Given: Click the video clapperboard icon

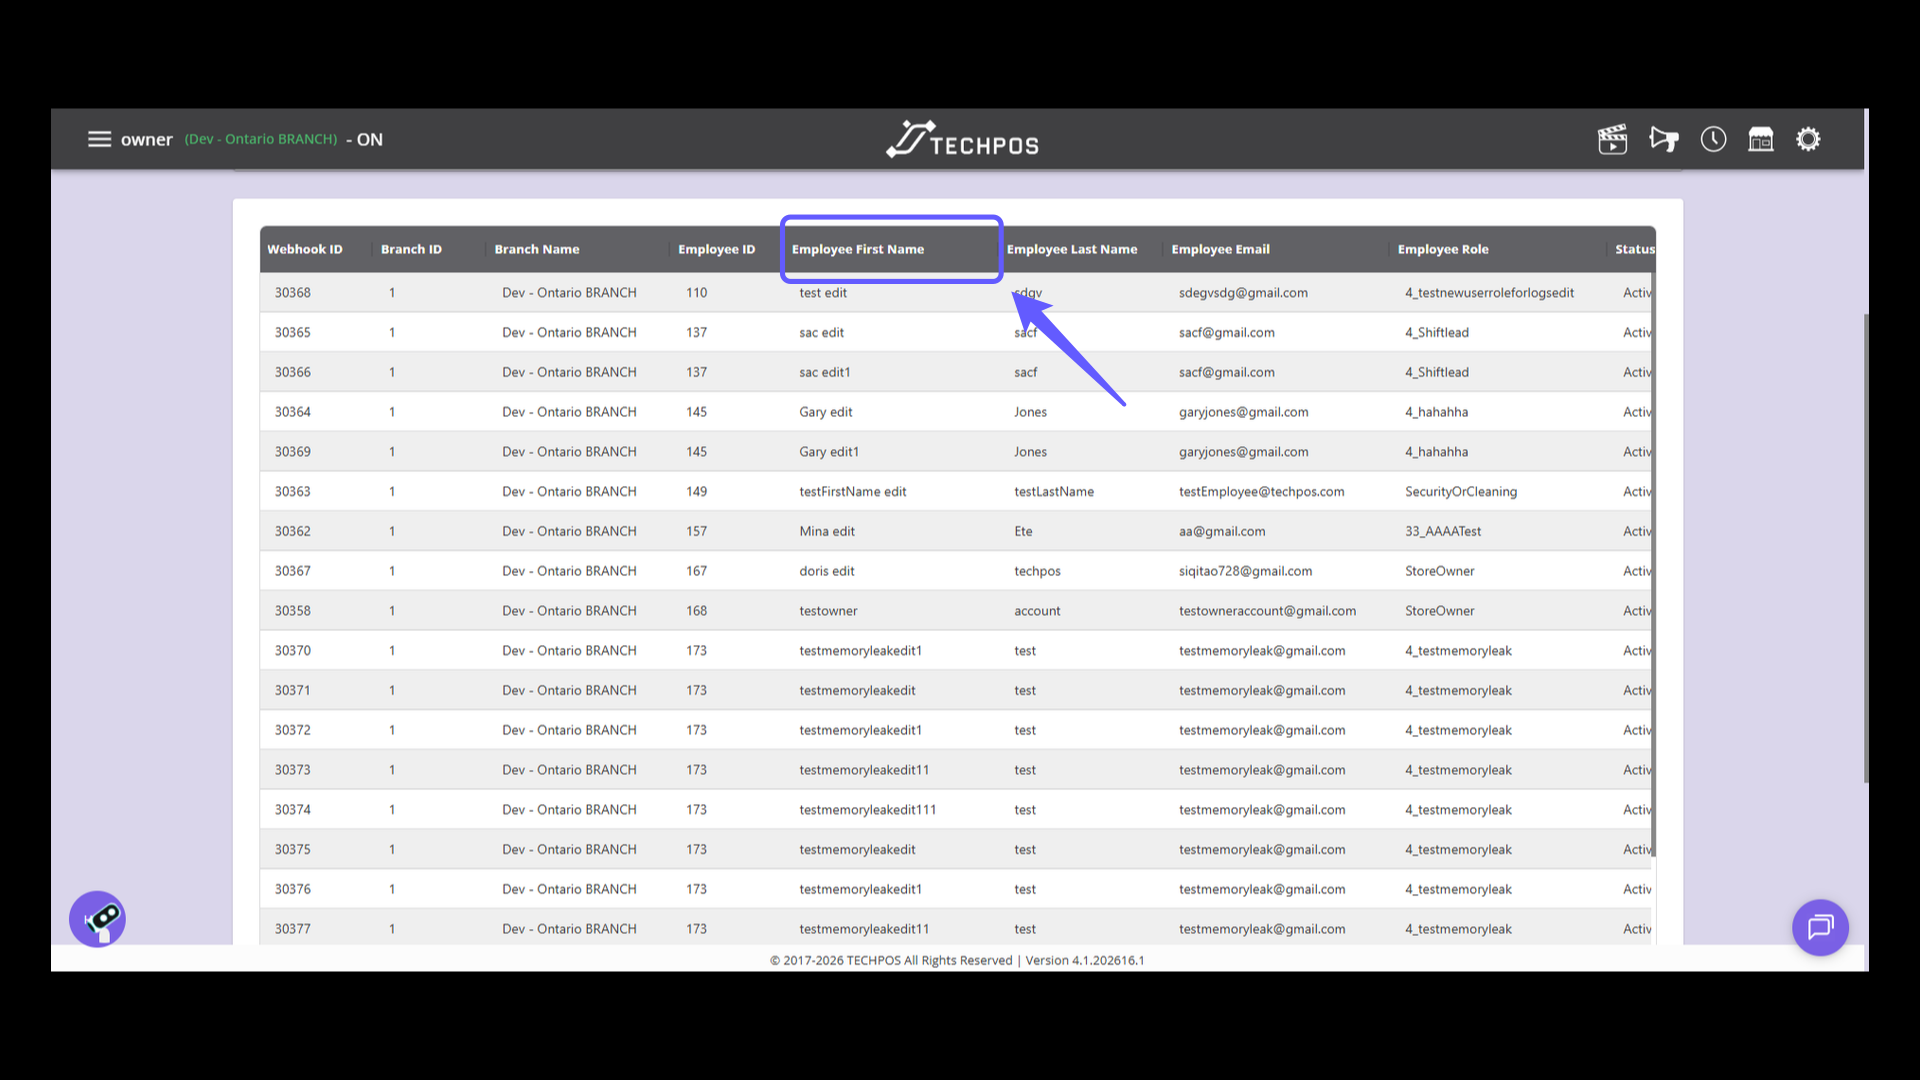Looking at the screenshot, I should [x=1612, y=139].
